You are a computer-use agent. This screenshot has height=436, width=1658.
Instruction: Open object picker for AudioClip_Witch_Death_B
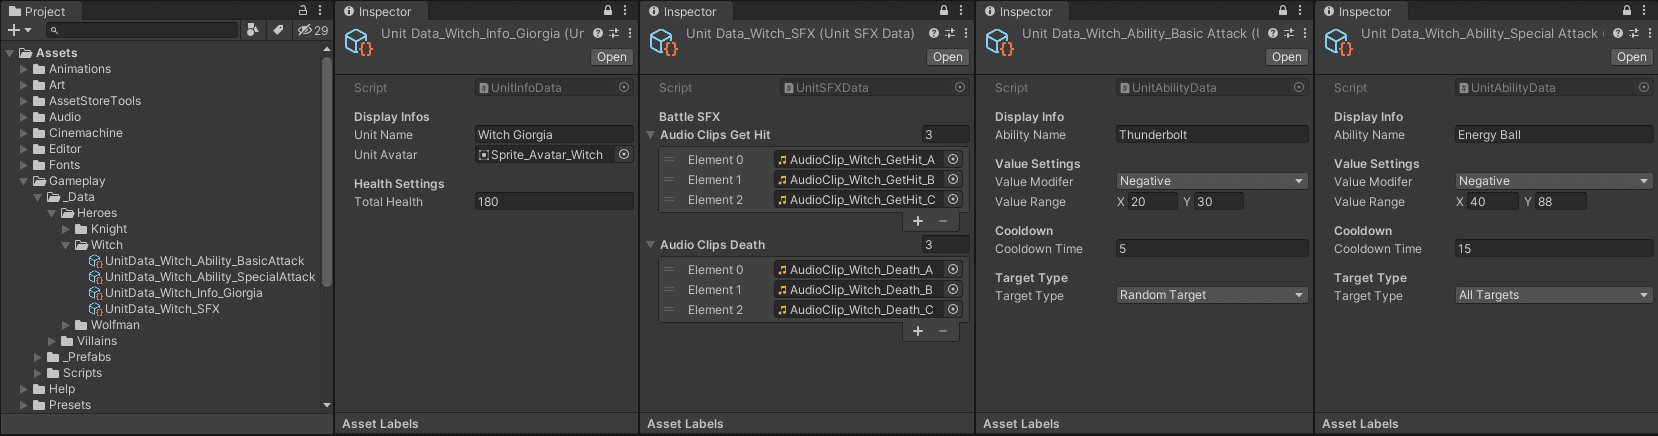[953, 289]
